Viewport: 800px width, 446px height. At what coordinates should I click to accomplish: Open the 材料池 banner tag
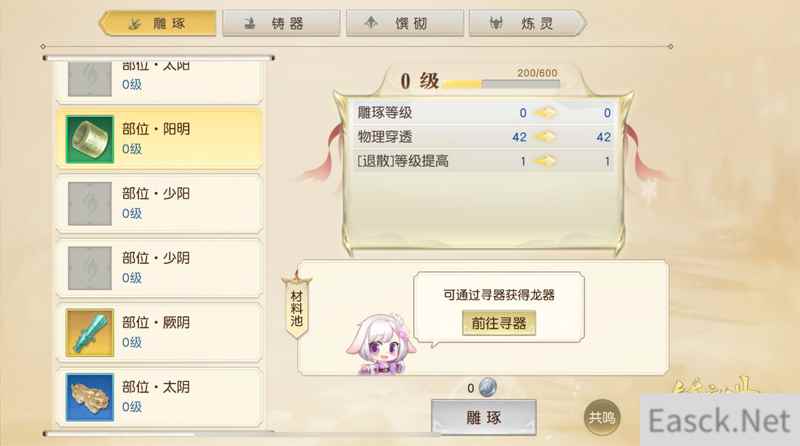pyautogui.click(x=296, y=308)
